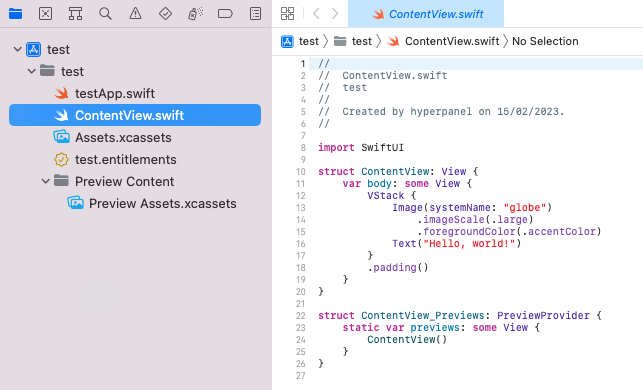The height and width of the screenshot is (390, 643).
Task: Click ContentView() call on line 24
Action: pyautogui.click(x=407, y=339)
